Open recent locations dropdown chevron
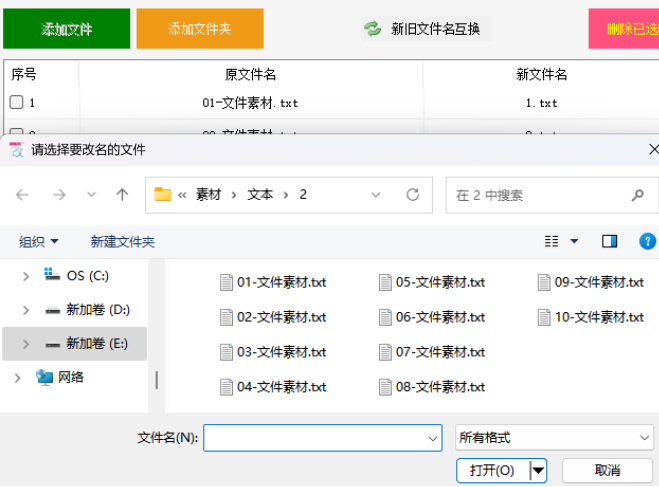Viewport: 659px width, 487px height. (x=91, y=195)
